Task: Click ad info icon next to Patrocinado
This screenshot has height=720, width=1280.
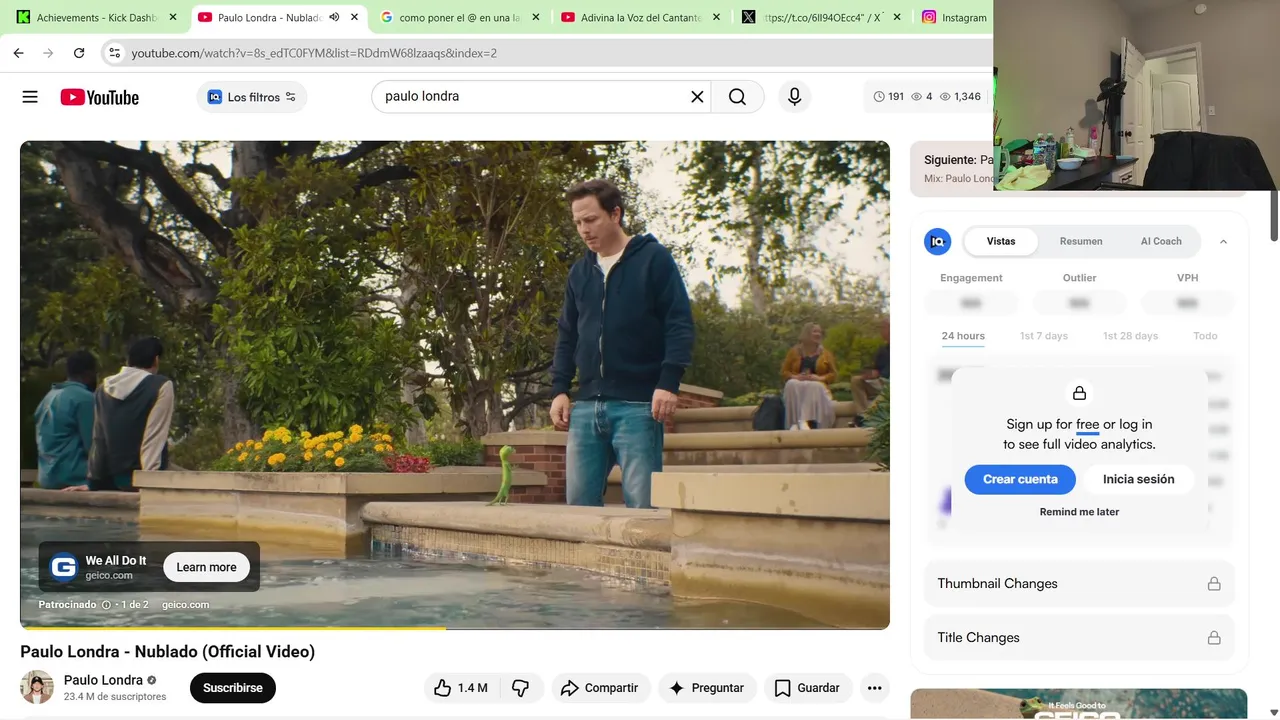Action: point(106,605)
